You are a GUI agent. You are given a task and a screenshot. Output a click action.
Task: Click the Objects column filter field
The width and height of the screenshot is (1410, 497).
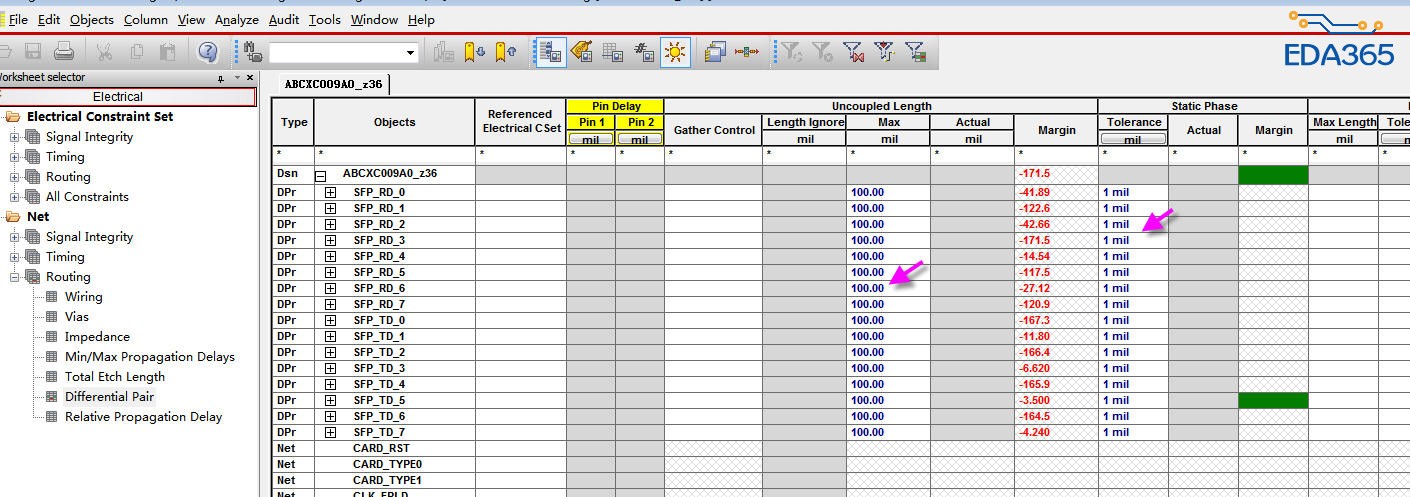coord(394,154)
